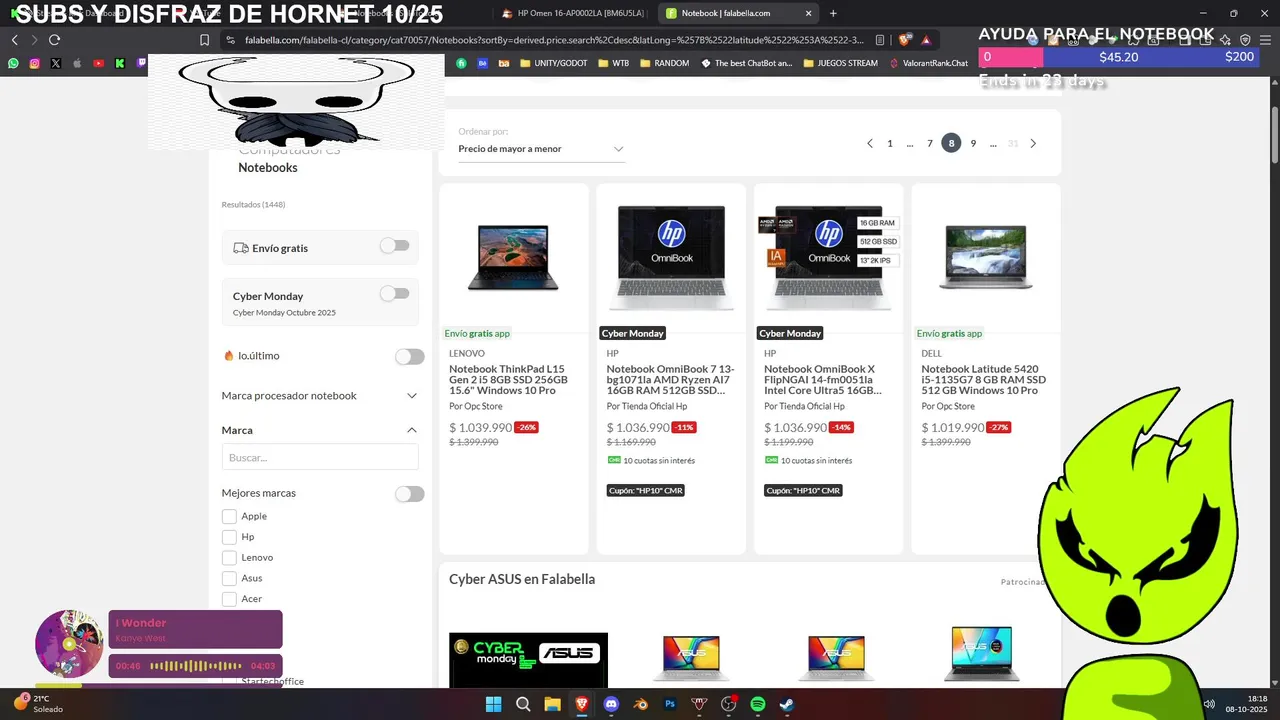
Task: Go to results page 7
Action: 930,143
